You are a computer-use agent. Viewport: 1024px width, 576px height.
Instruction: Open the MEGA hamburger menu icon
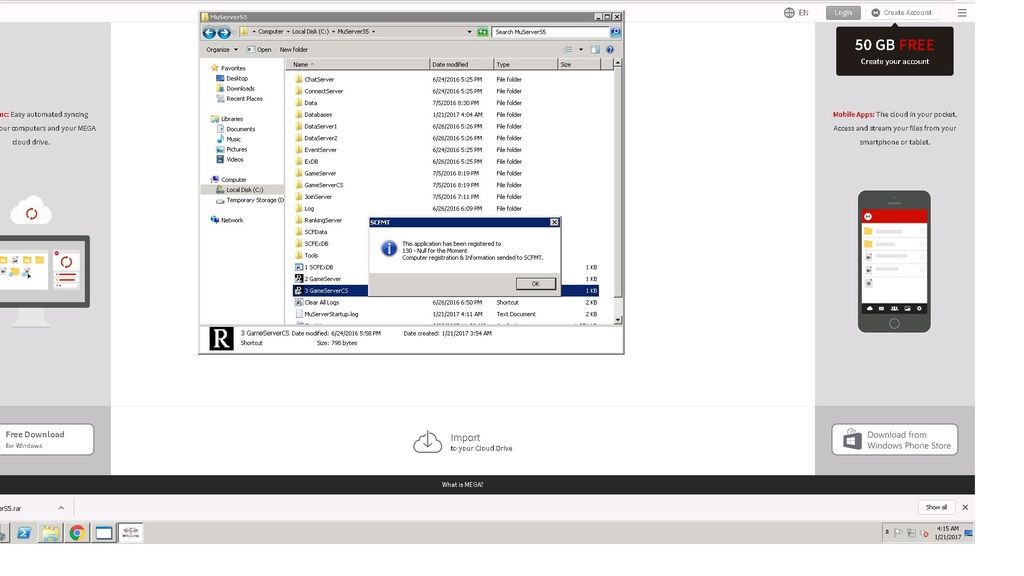962,12
